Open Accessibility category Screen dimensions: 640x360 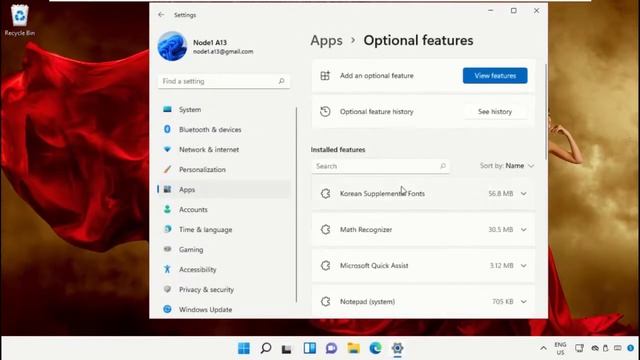tap(224, 269)
